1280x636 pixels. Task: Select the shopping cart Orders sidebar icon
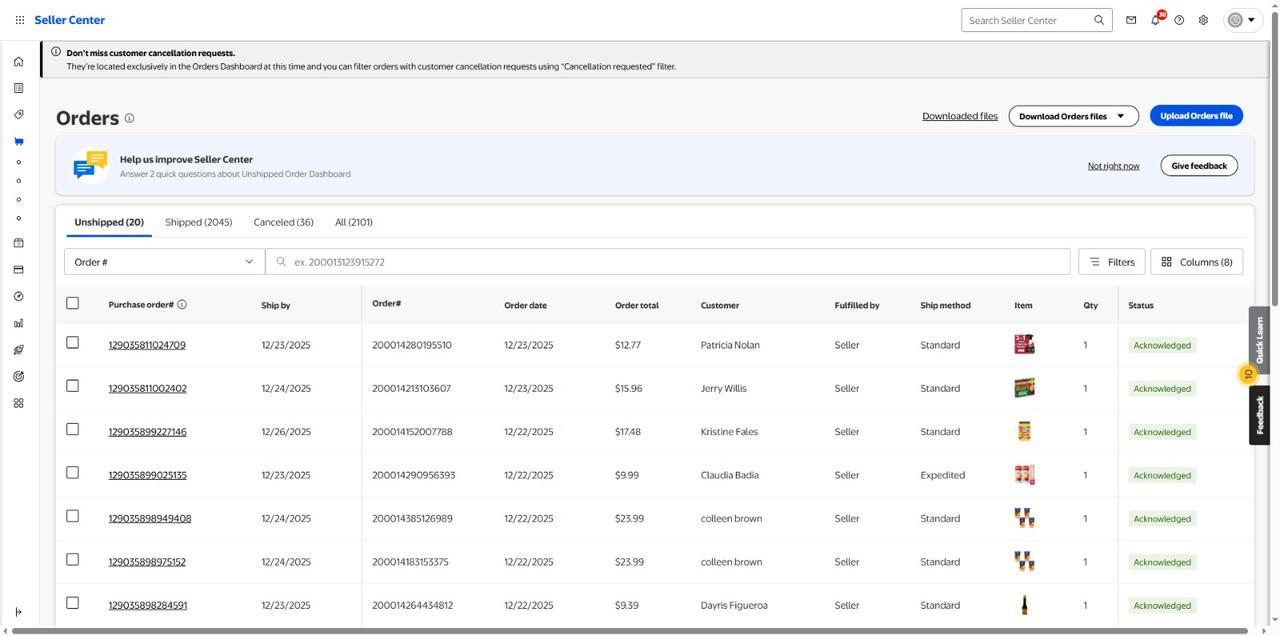pyautogui.click(x=18, y=142)
